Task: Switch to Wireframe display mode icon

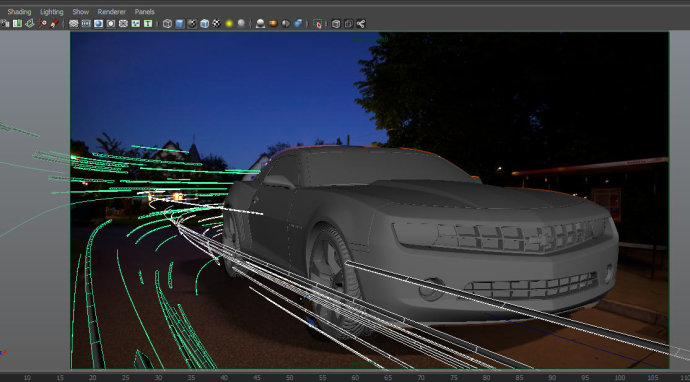Action: coord(167,23)
